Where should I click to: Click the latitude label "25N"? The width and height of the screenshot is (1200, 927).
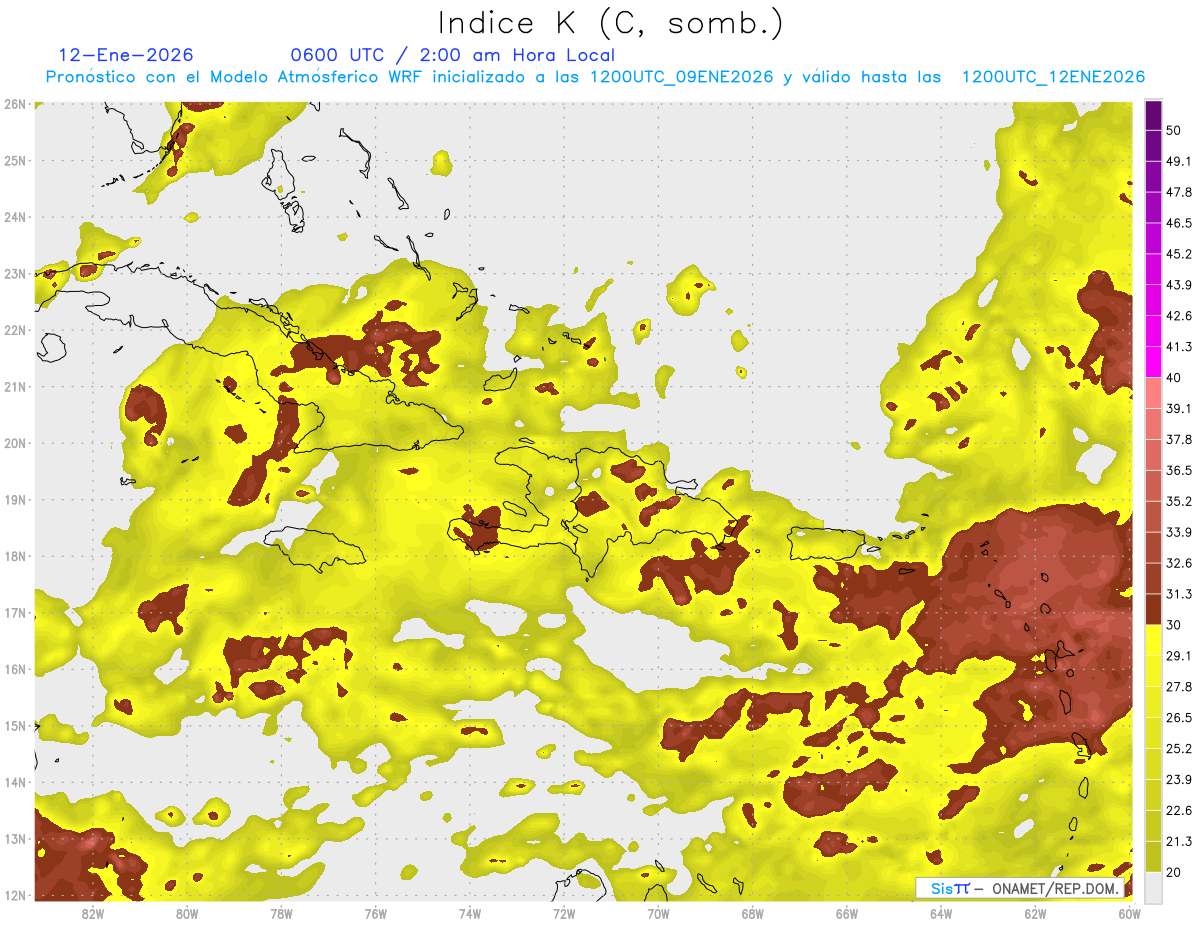coord(14,160)
